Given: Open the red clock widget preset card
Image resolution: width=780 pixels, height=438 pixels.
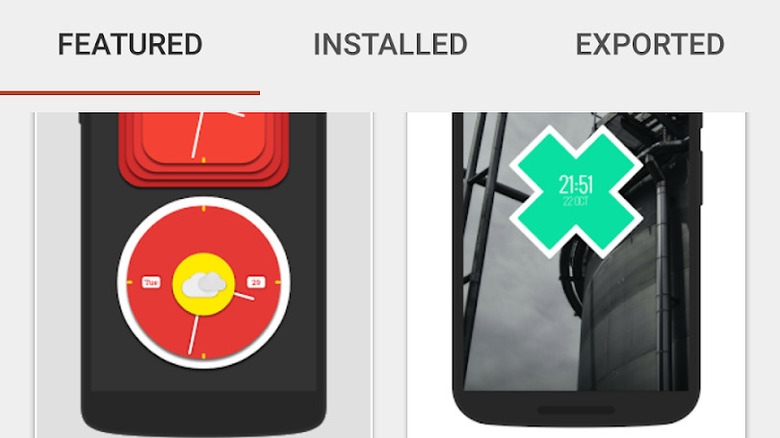Looking at the screenshot, I should pos(203,275).
